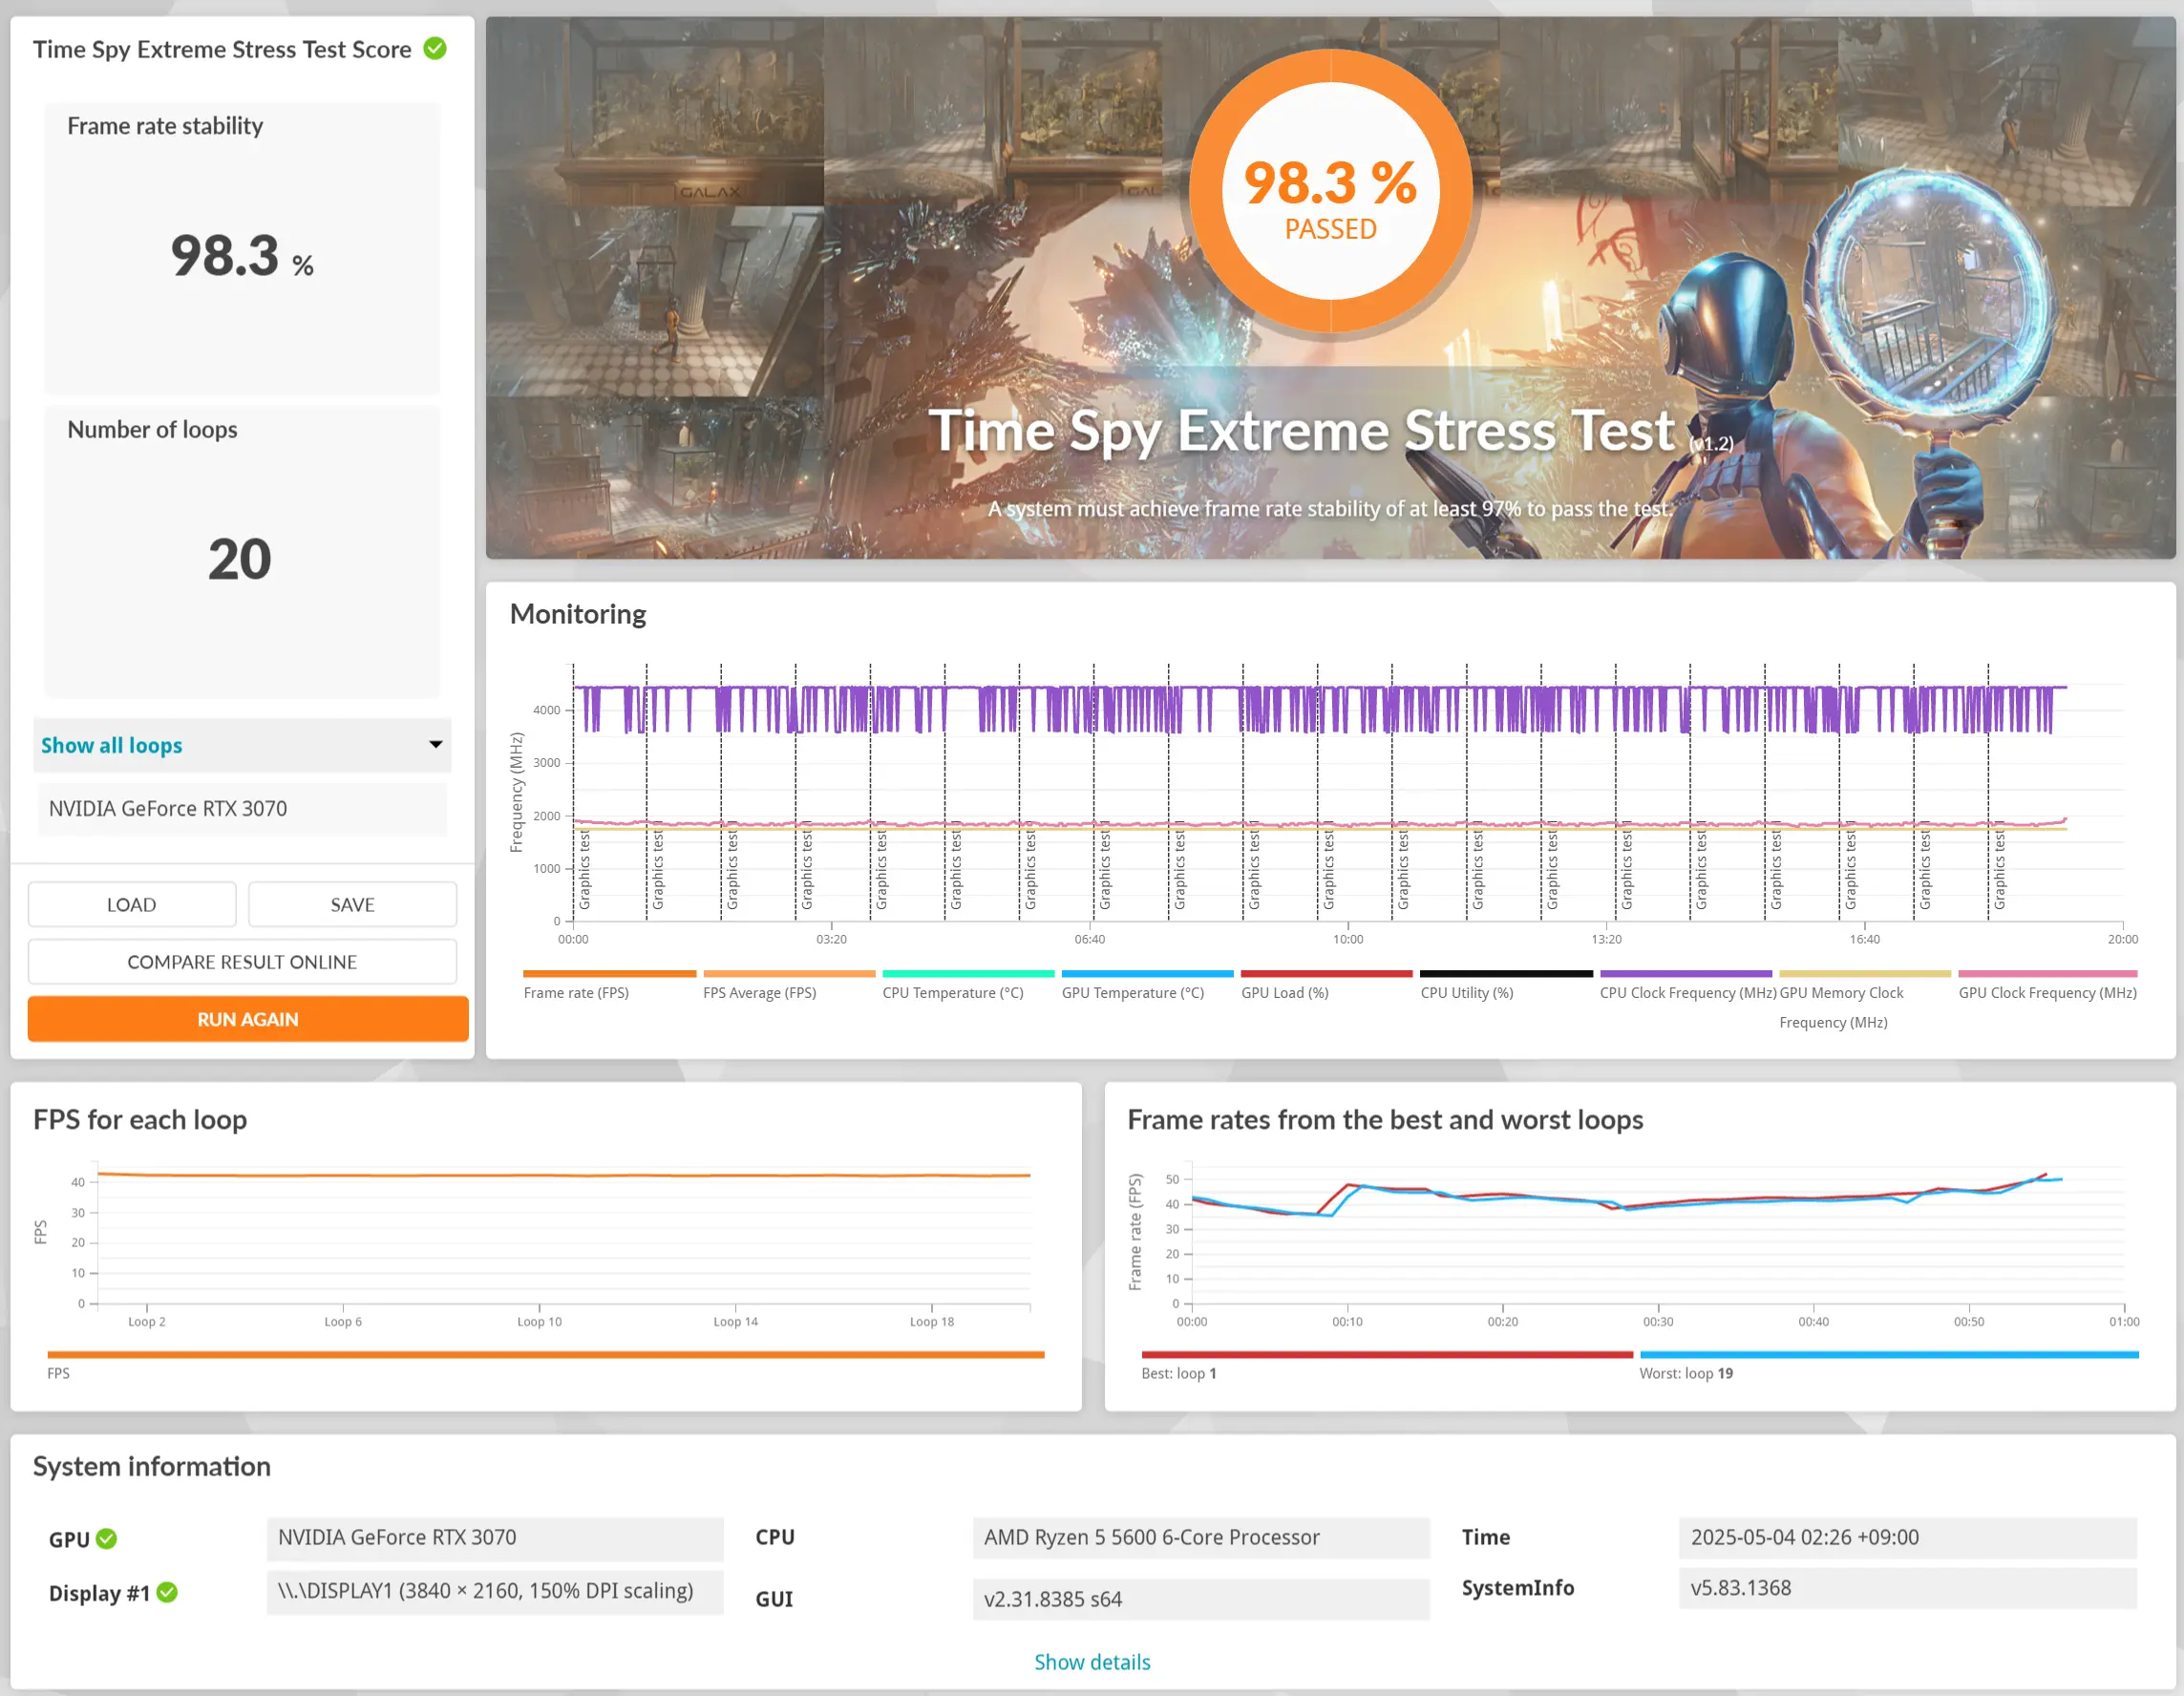Click the Monitoring panel heading

pos(578,614)
